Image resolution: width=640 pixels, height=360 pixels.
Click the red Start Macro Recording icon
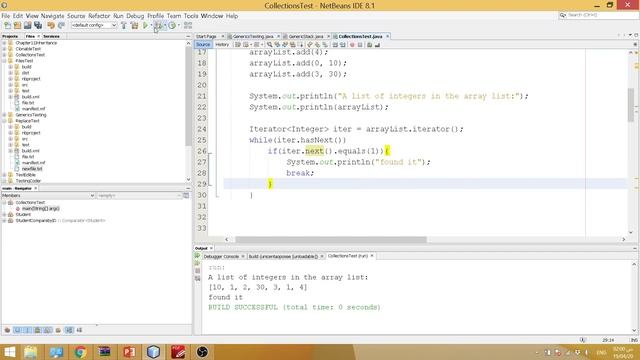(352, 44)
